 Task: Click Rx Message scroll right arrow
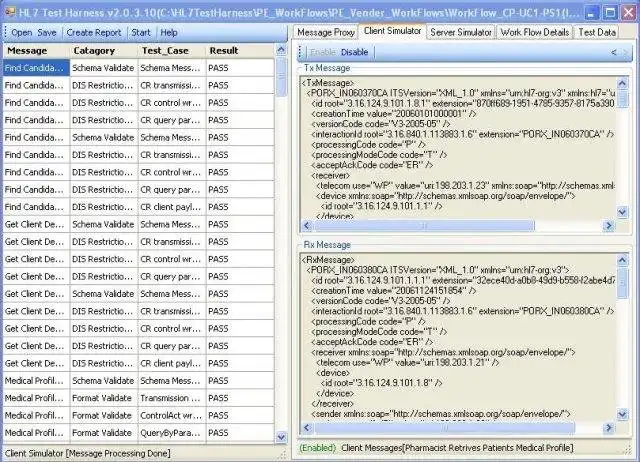tap(609, 428)
